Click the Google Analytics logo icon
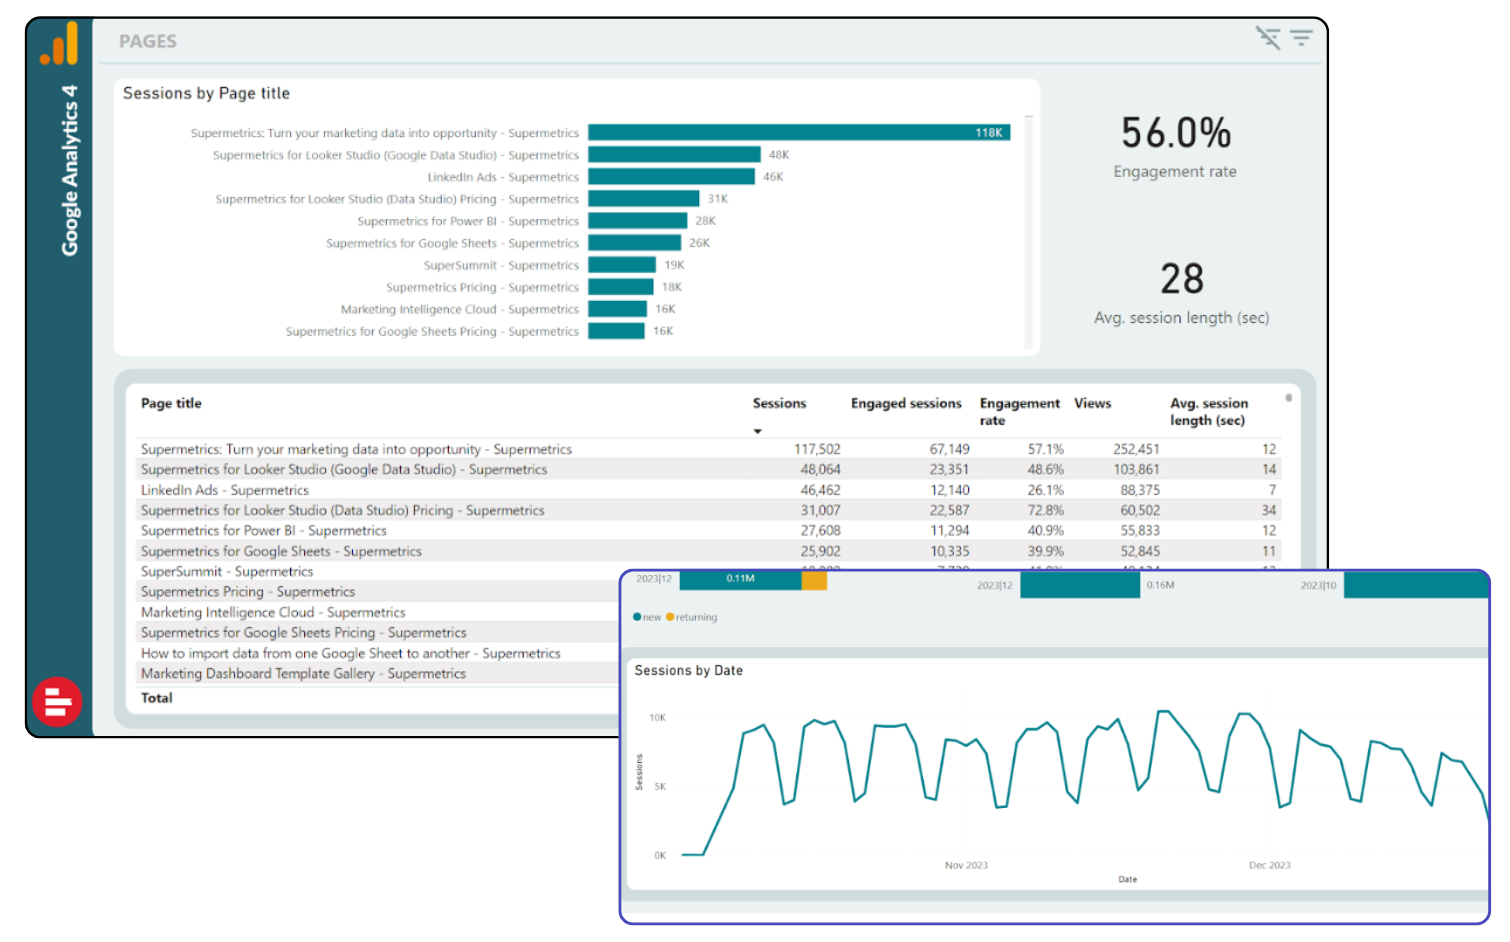The width and height of the screenshot is (1510, 942). (59, 44)
